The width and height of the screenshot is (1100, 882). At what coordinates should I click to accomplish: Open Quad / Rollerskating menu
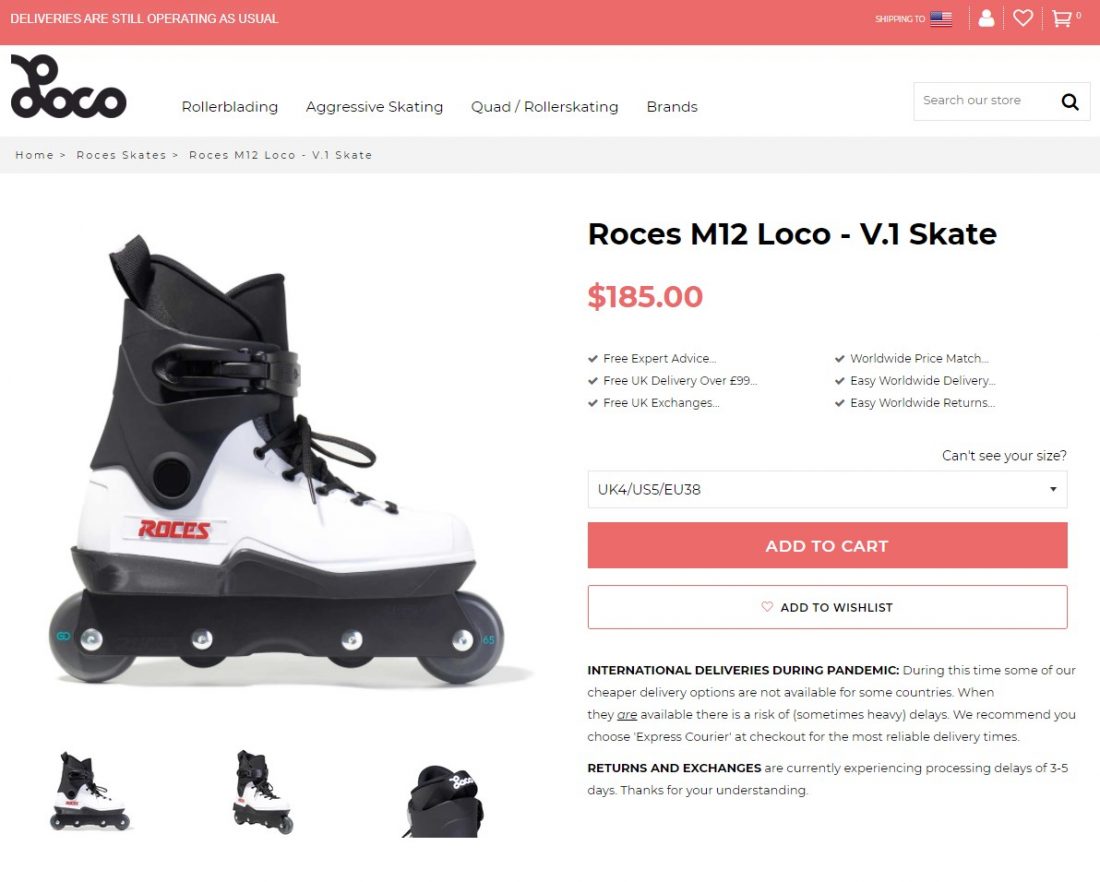(545, 107)
